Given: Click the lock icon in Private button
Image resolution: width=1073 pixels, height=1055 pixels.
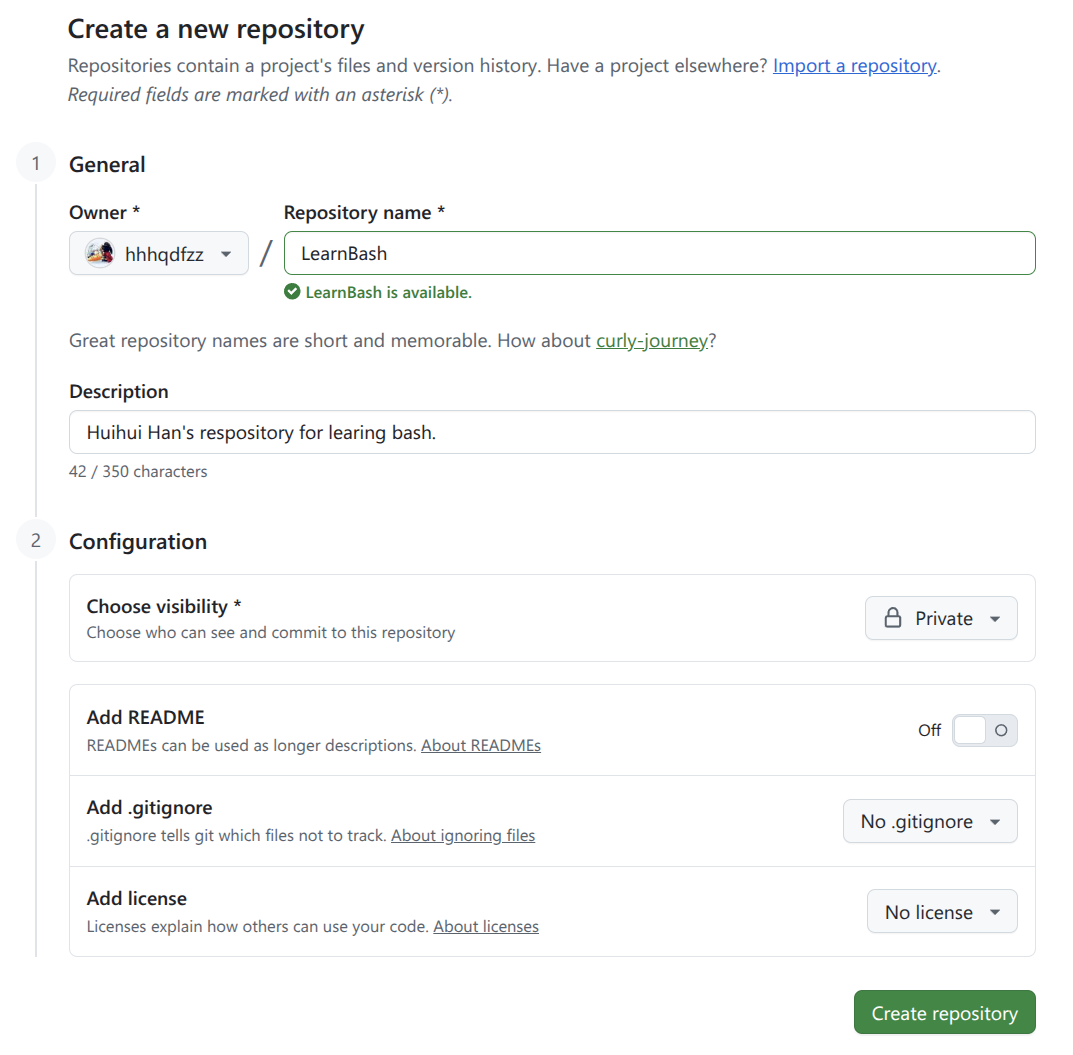Looking at the screenshot, I should [893, 618].
